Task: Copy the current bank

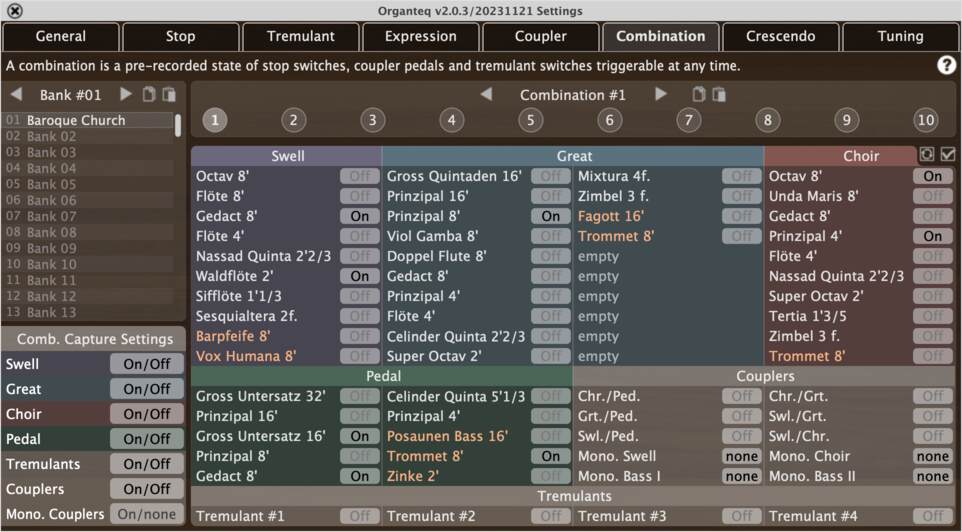Action: (x=148, y=94)
